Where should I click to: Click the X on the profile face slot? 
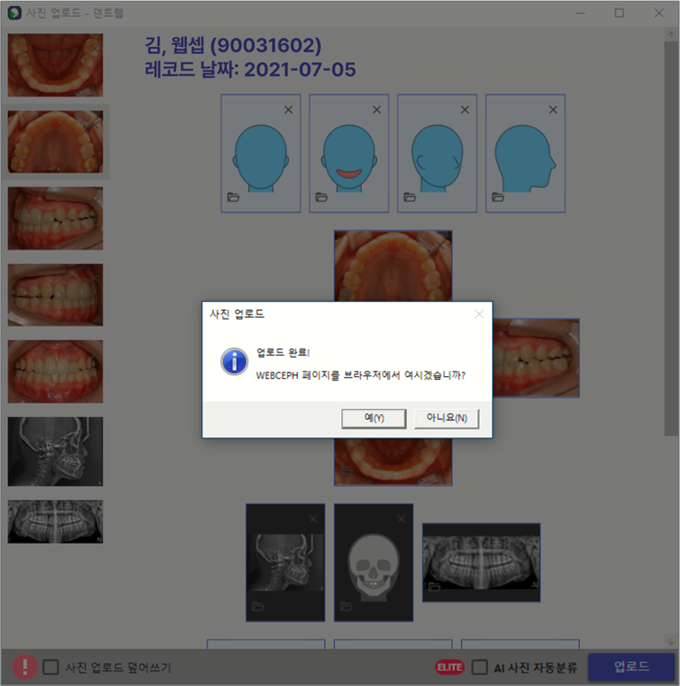(553, 109)
